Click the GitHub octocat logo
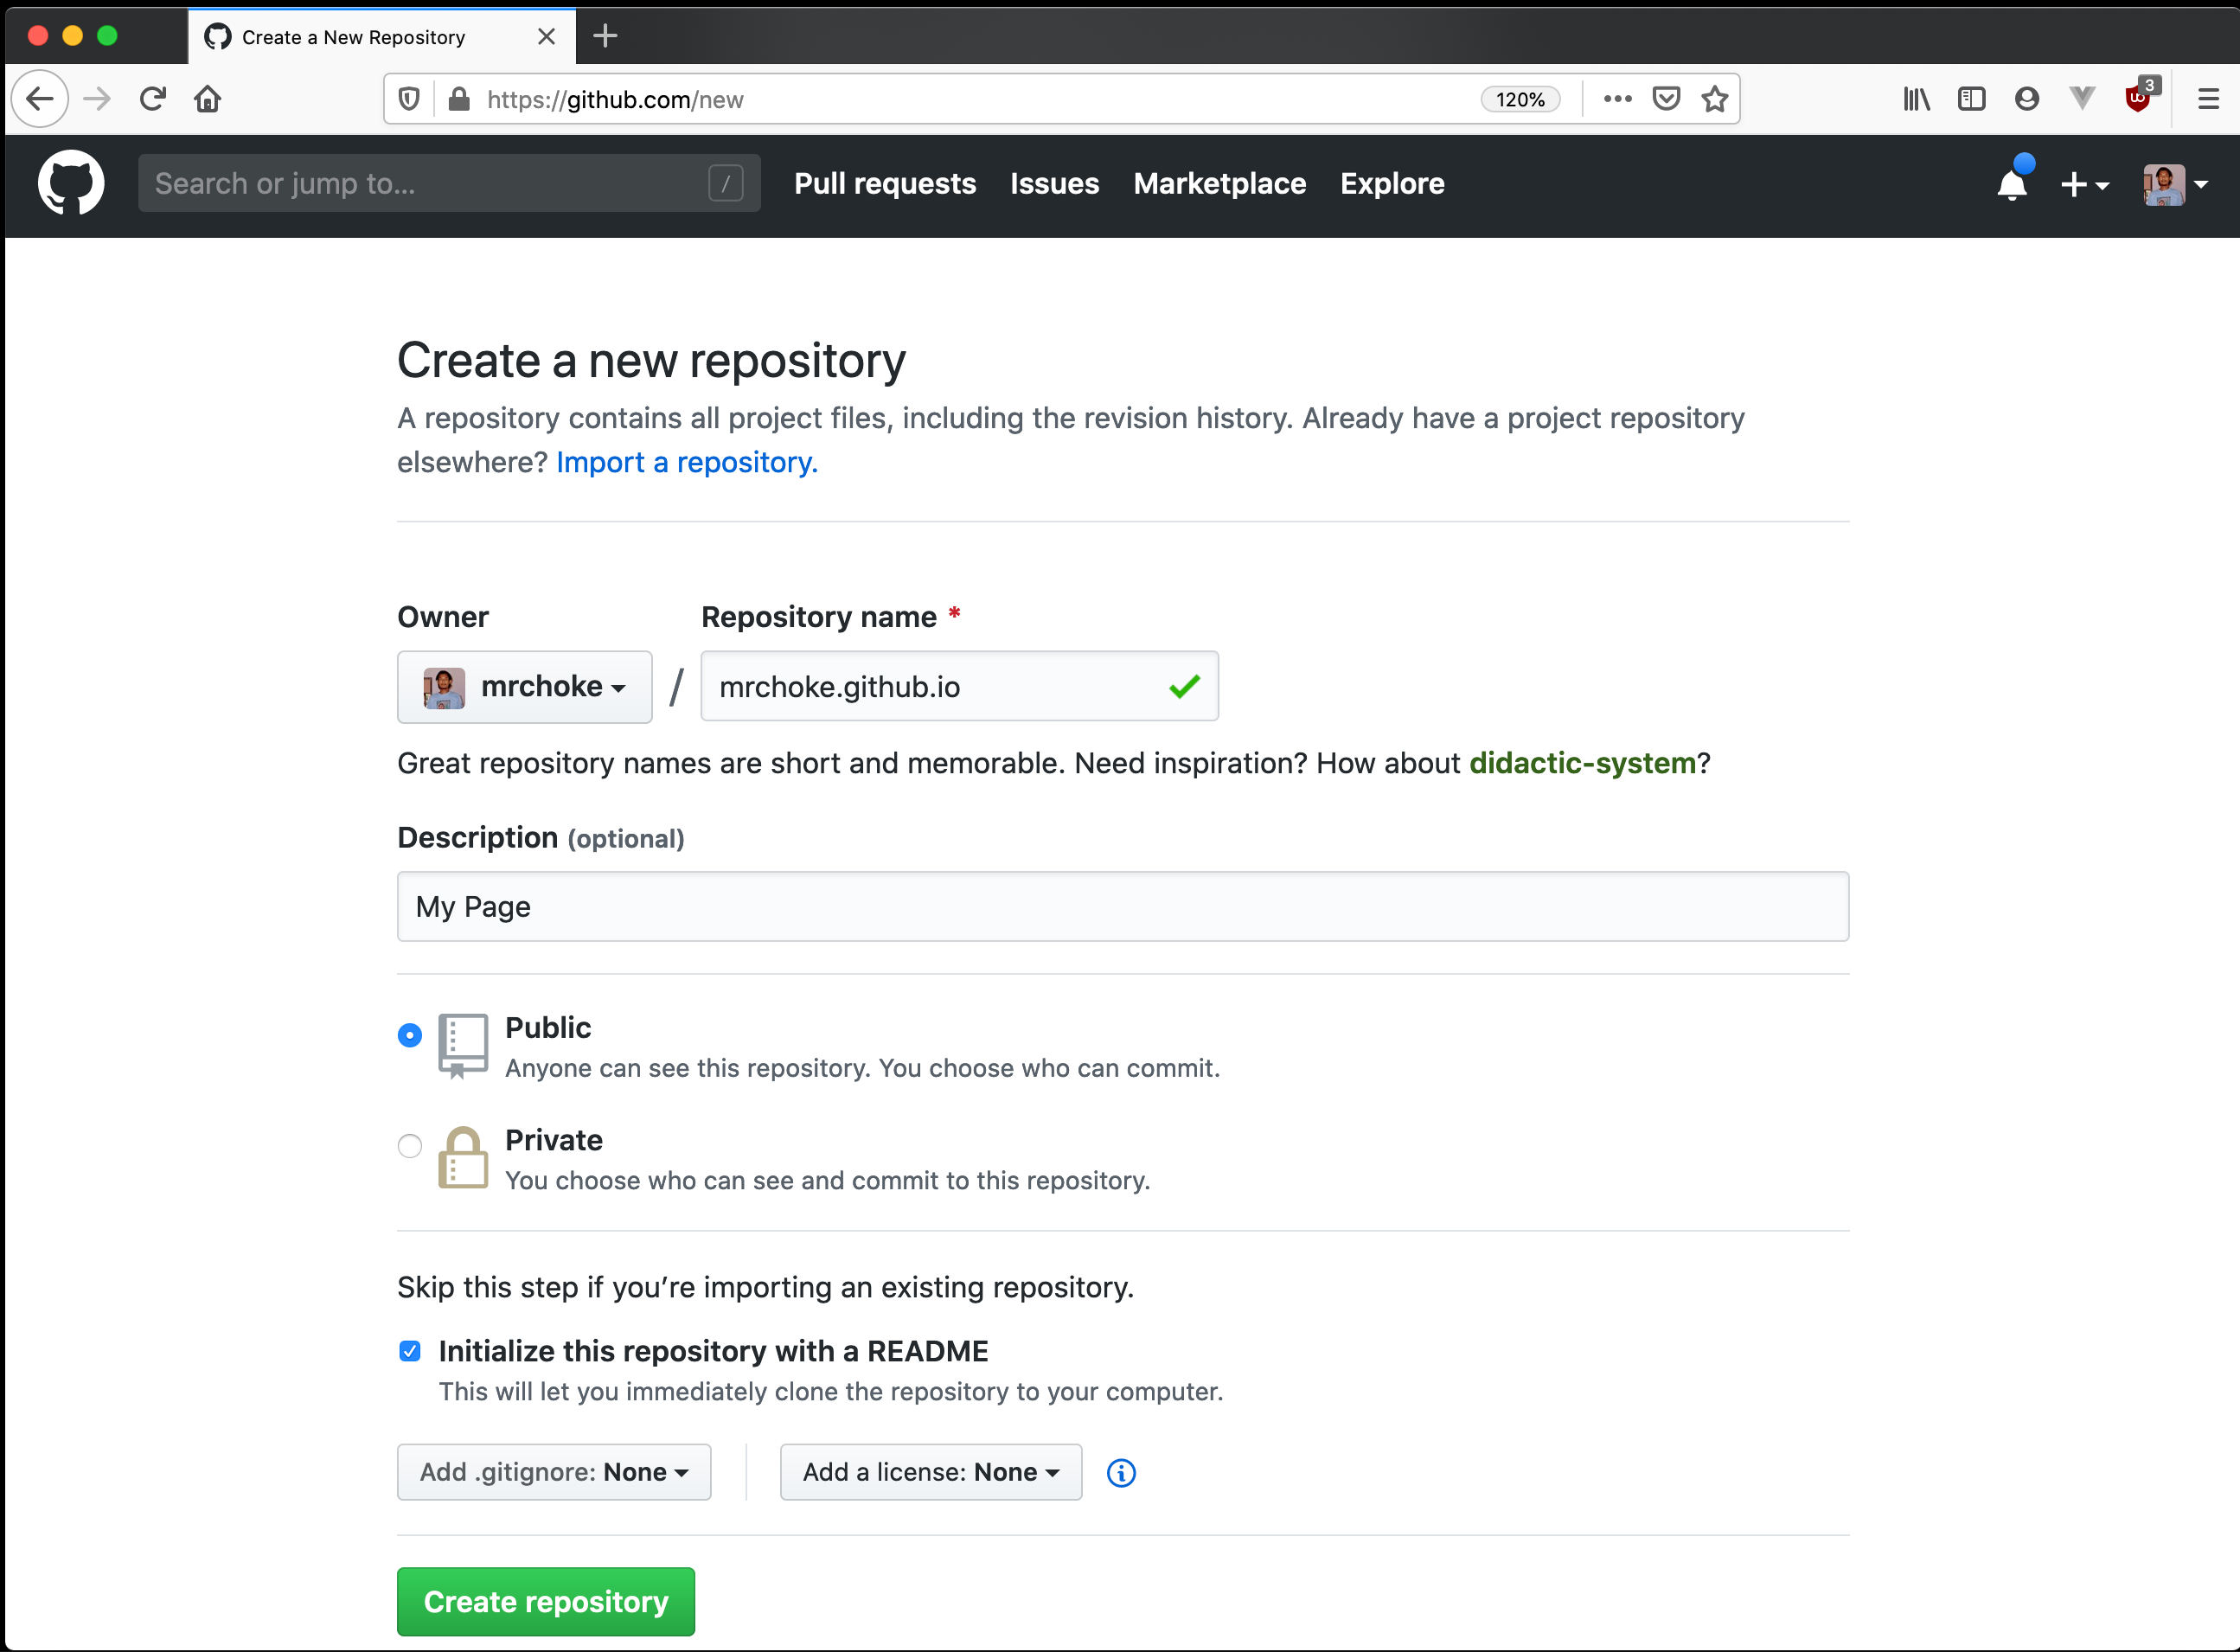This screenshot has height=1652, width=2240. (x=70, y=183)
